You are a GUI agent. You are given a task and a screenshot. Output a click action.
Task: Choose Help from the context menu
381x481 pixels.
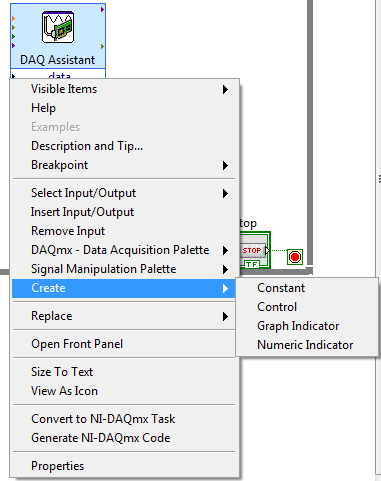124,108
